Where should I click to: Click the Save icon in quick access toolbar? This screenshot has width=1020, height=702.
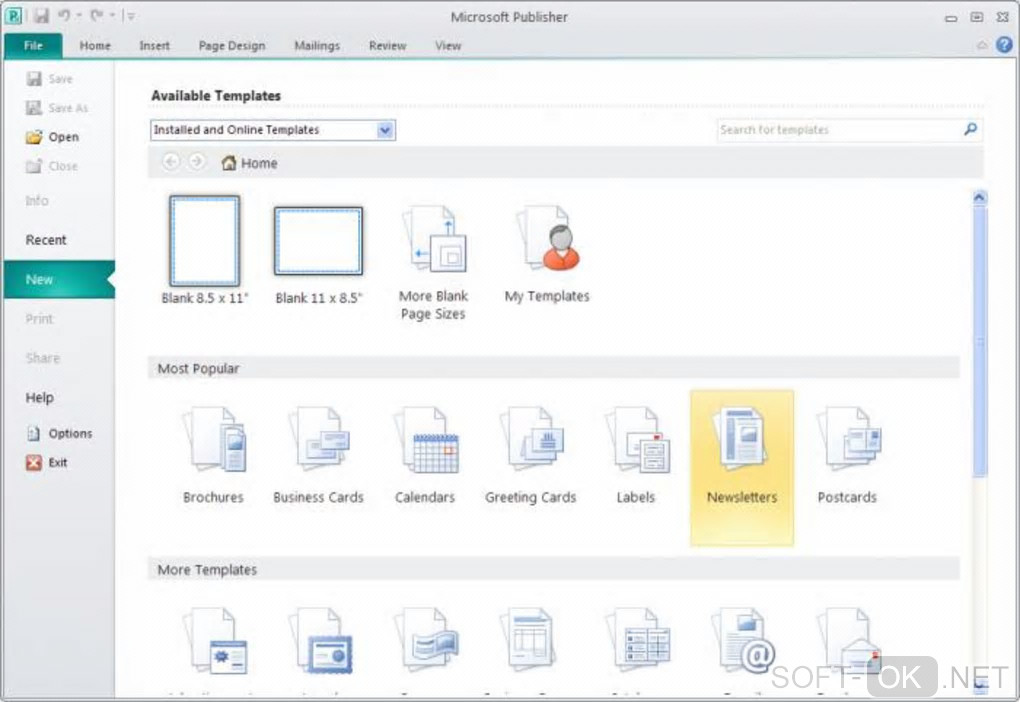coord(42,16)
